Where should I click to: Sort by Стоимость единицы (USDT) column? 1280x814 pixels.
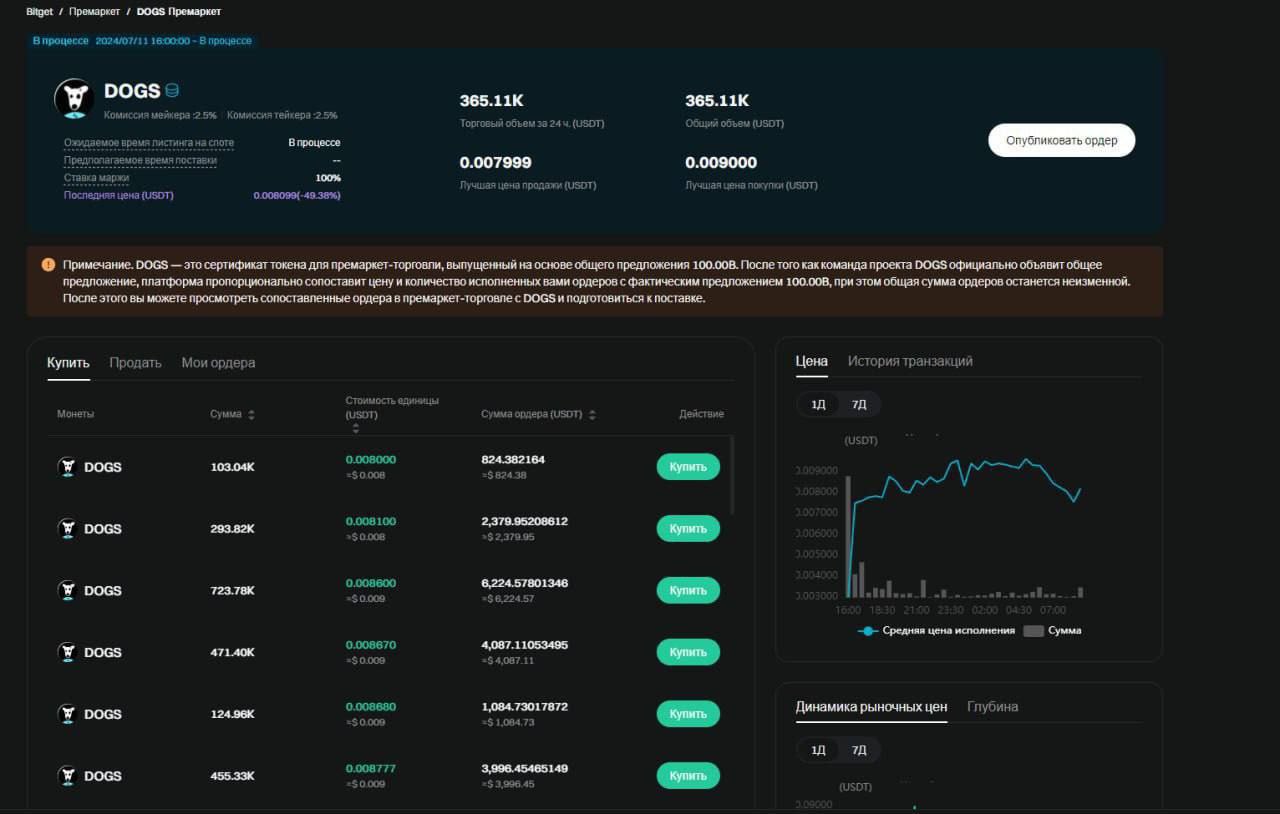click(x=355, y=428)
